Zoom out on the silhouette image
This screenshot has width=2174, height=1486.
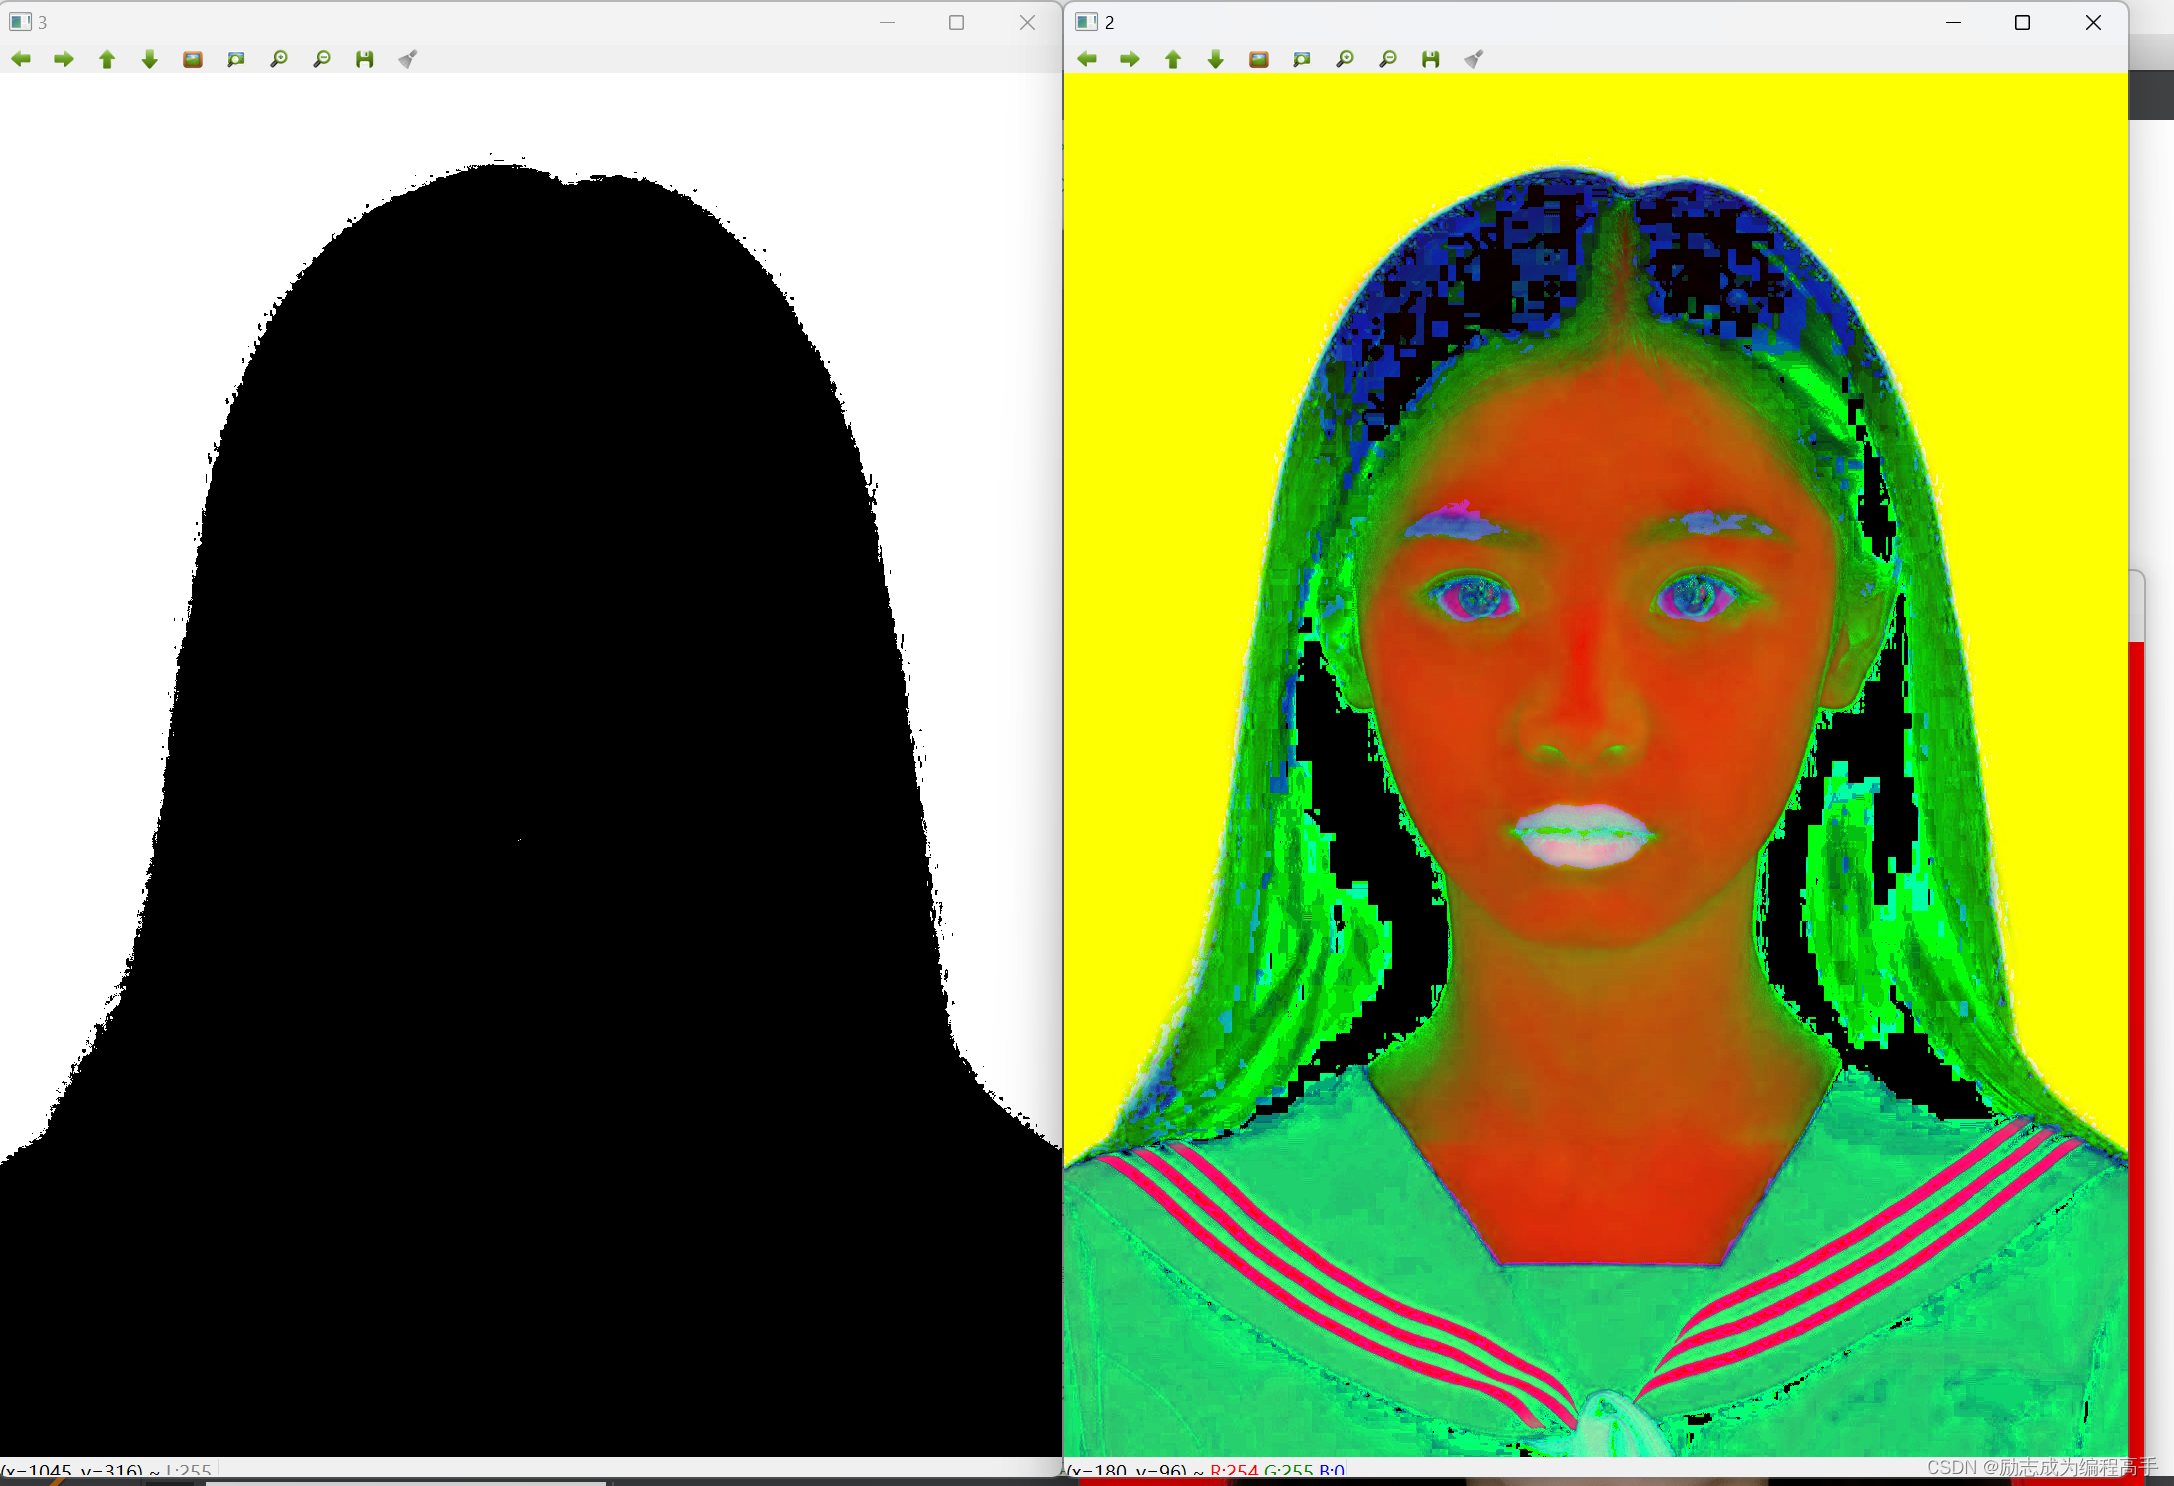click(x=322, y=59)
